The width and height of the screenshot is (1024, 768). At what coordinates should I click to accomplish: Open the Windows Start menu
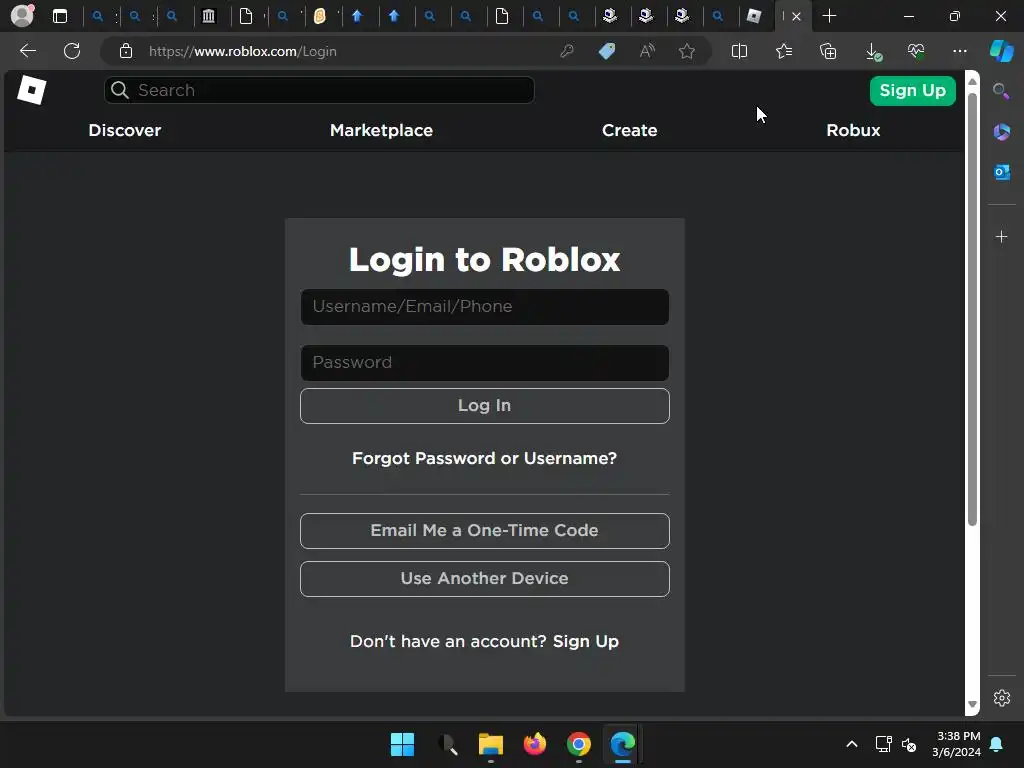click(x=402, y=744)
